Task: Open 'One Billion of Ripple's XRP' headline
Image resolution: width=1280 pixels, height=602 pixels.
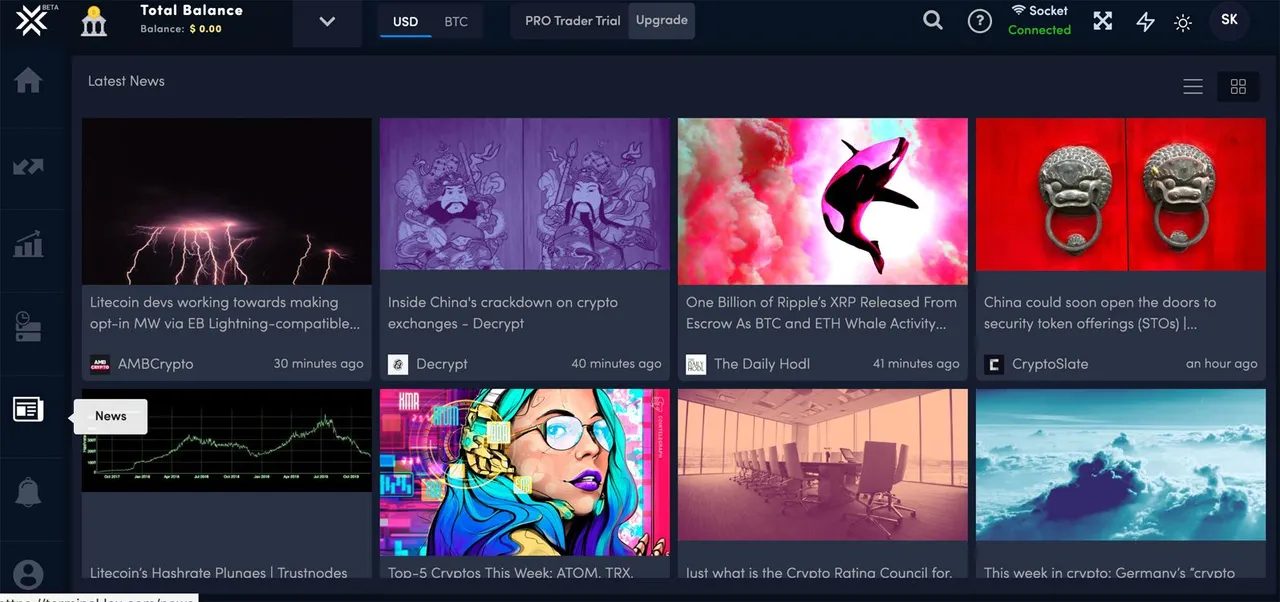Action: coord(822,313)
